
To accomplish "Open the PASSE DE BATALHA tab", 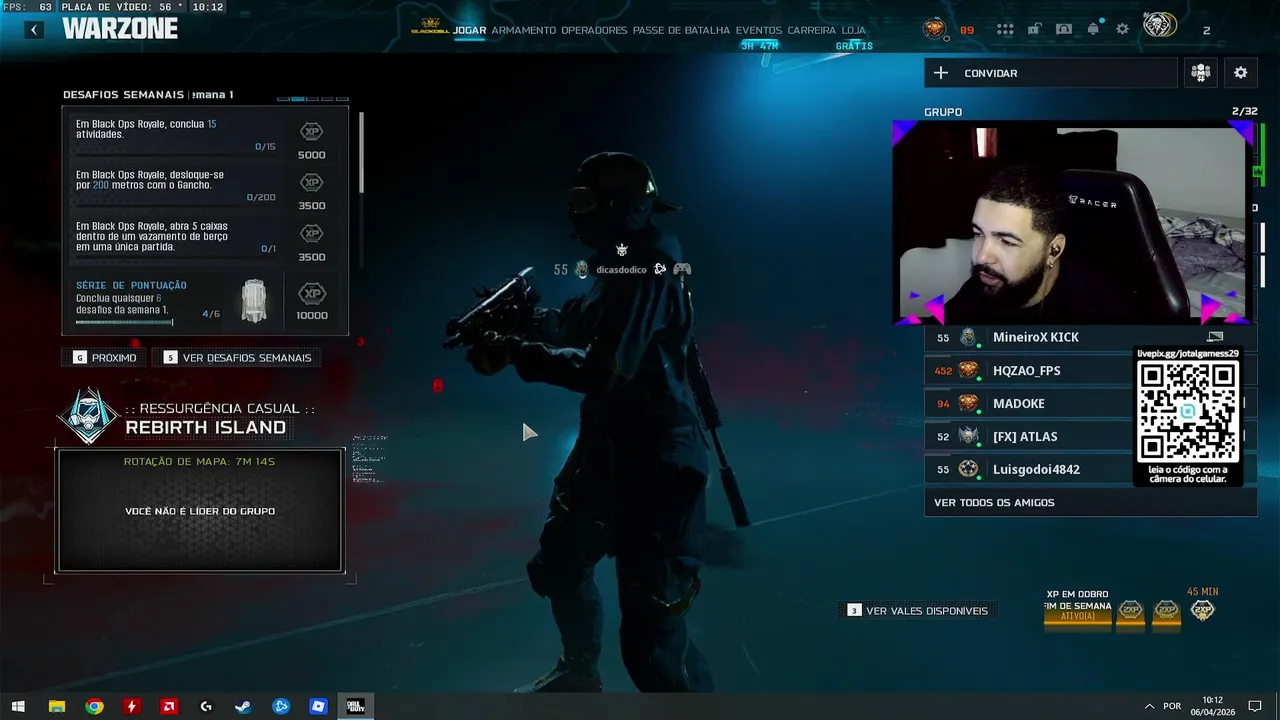I will [x=681, y=30].
